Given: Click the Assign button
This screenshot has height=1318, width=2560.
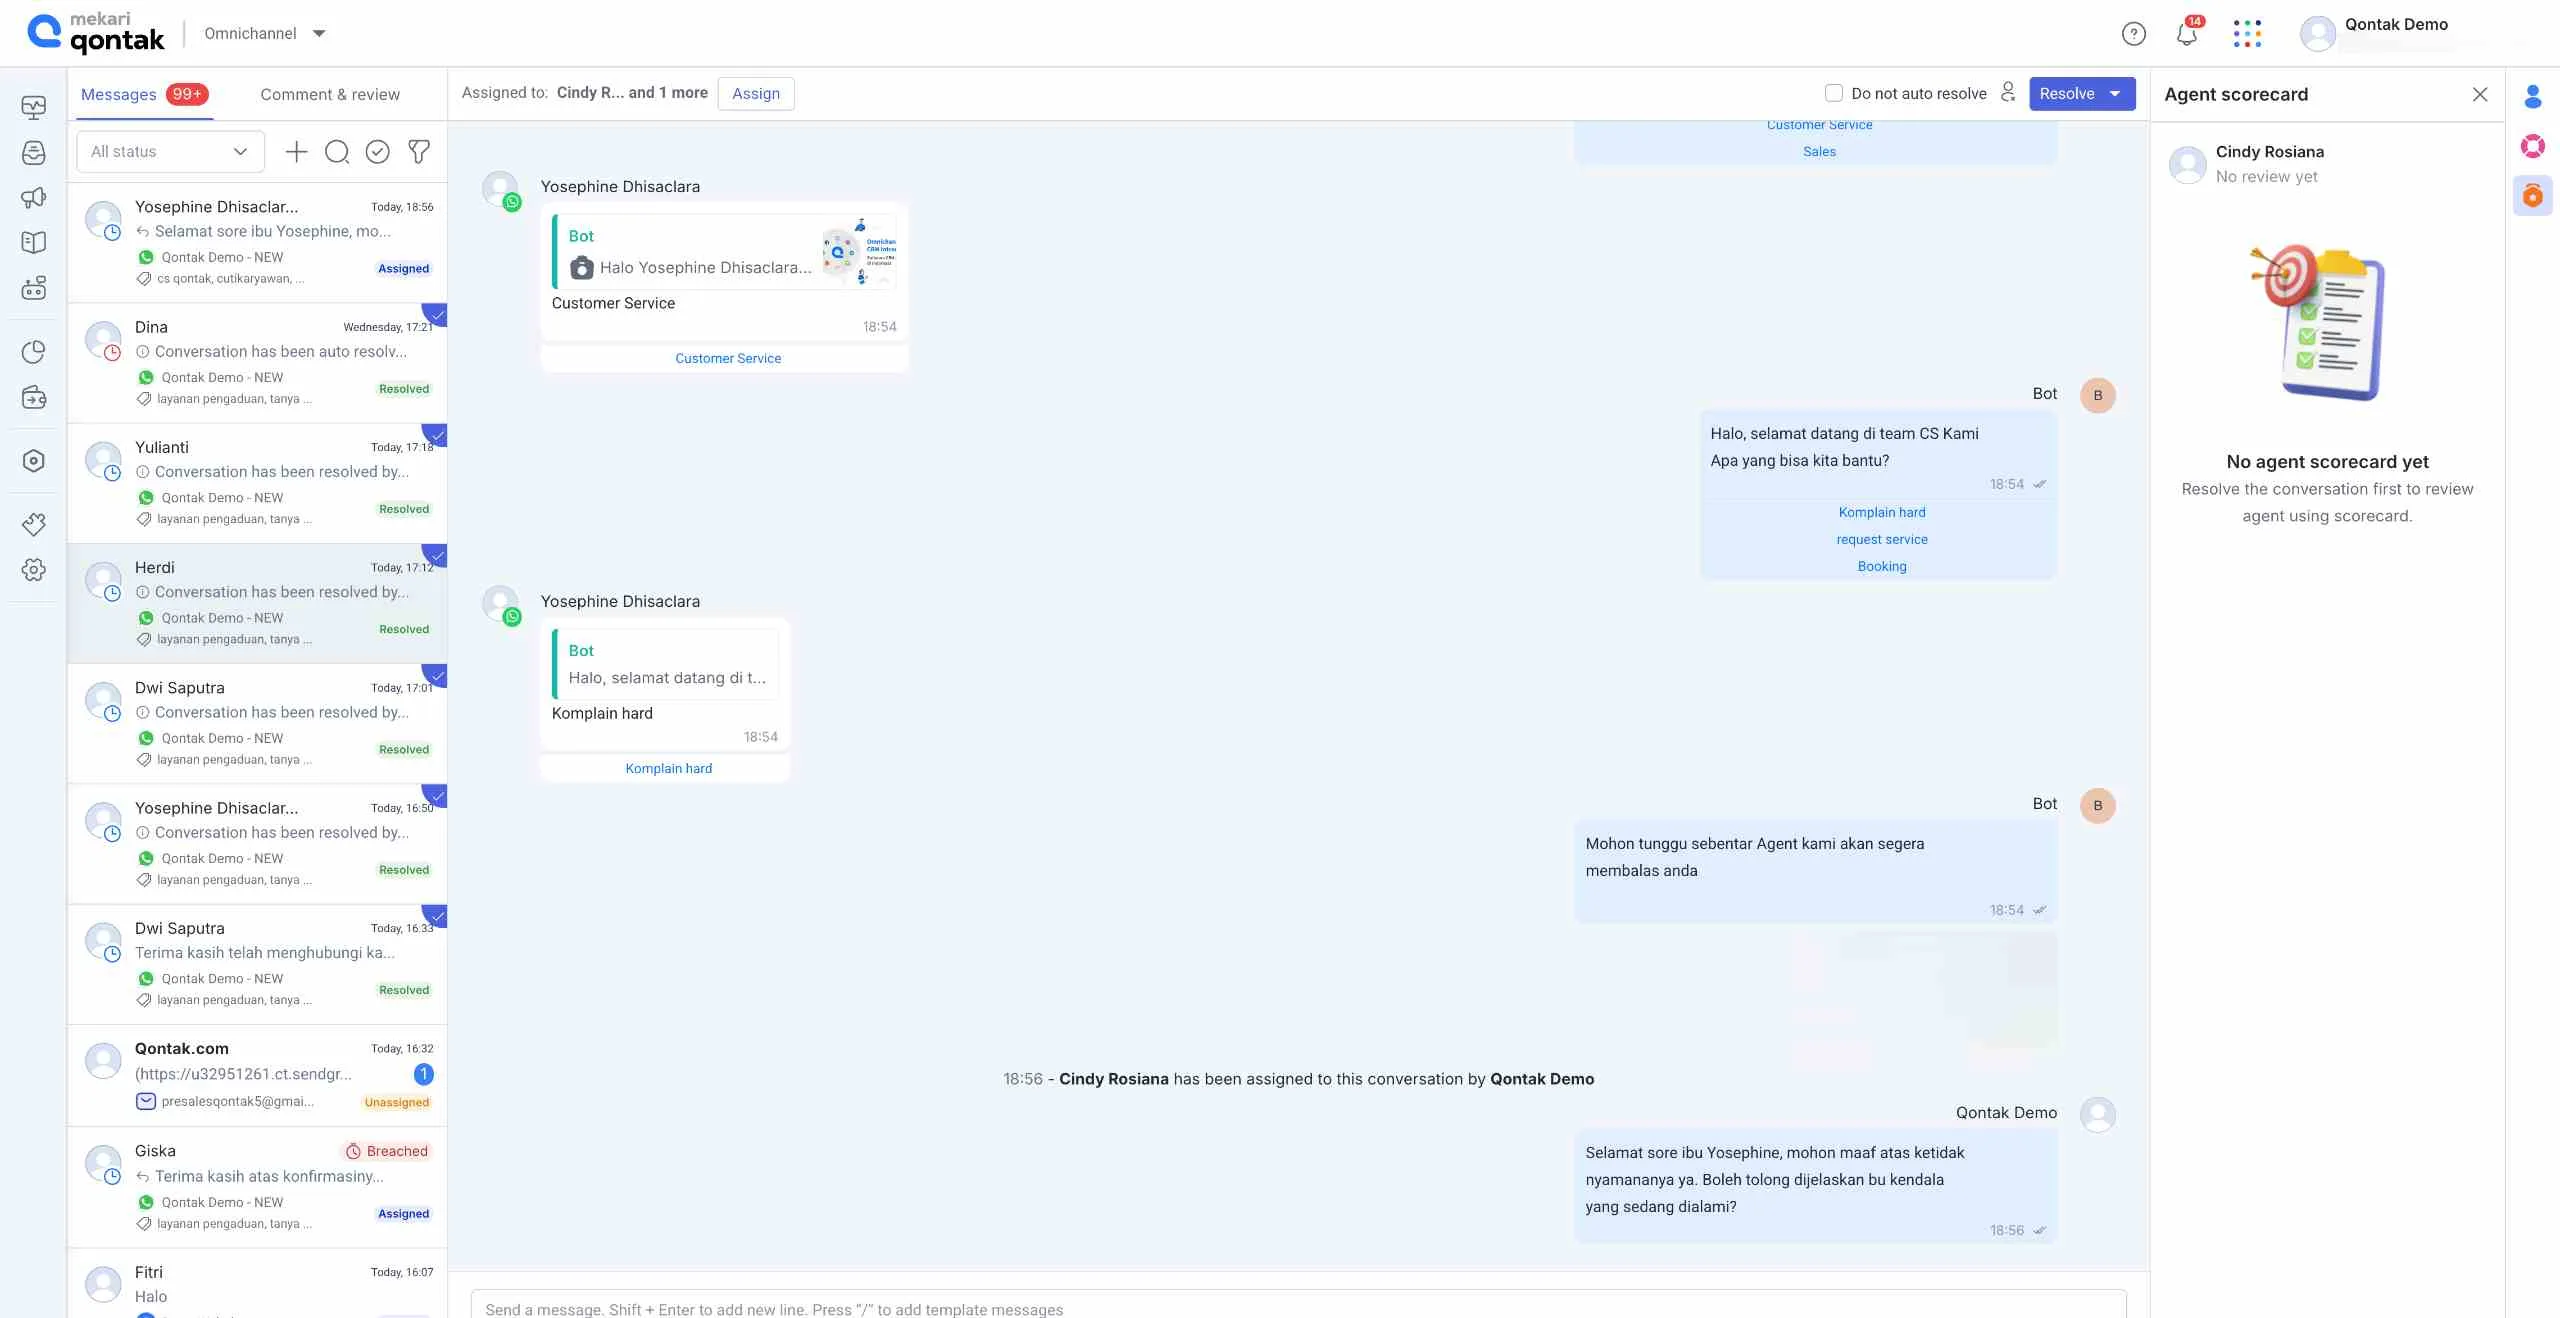Looking at the screenshot, I should coord(756,93).
